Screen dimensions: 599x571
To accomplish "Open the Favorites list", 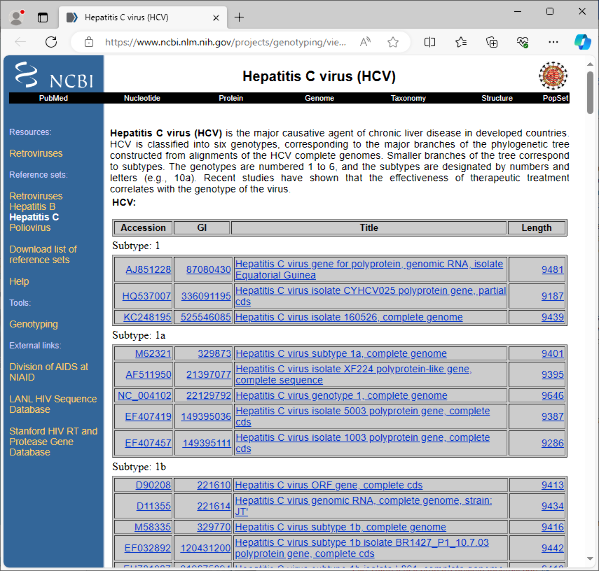I will [461, 42].
